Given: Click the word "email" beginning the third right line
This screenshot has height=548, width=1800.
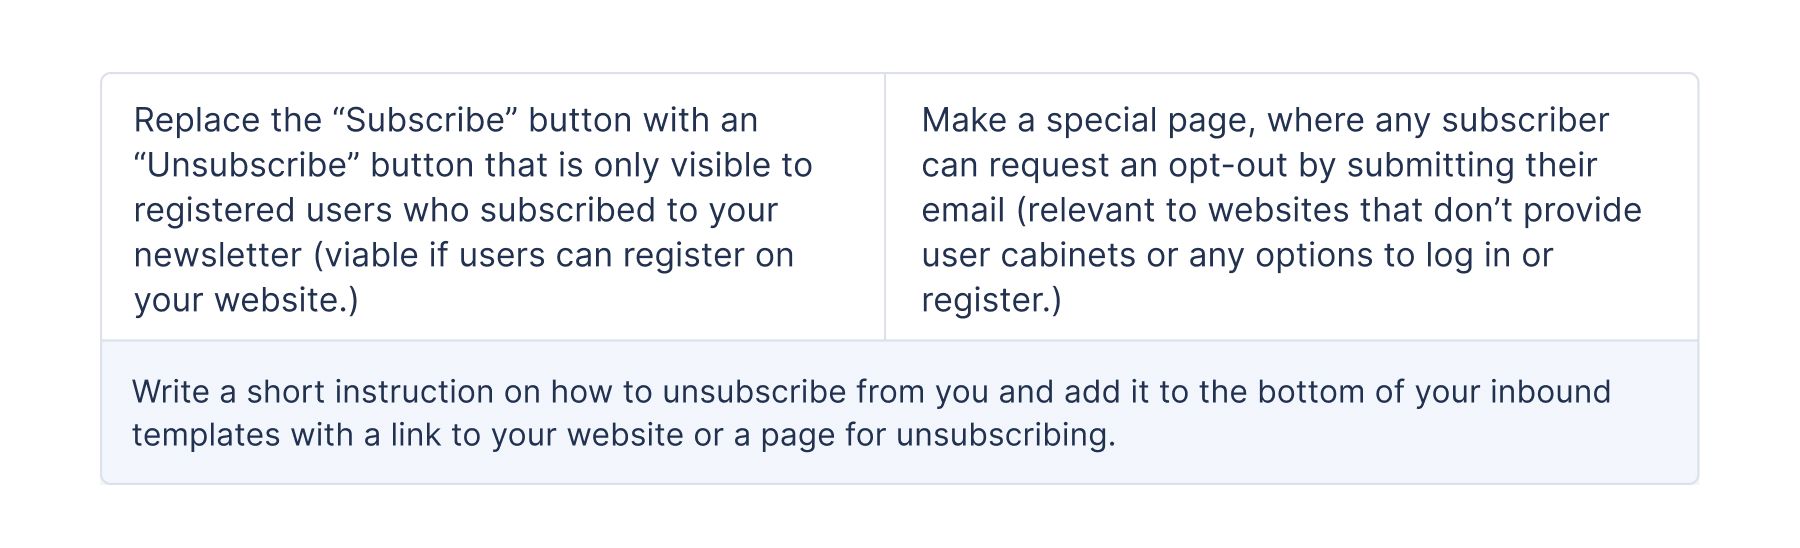Looking at the screenshot, I should coord(963,210).
